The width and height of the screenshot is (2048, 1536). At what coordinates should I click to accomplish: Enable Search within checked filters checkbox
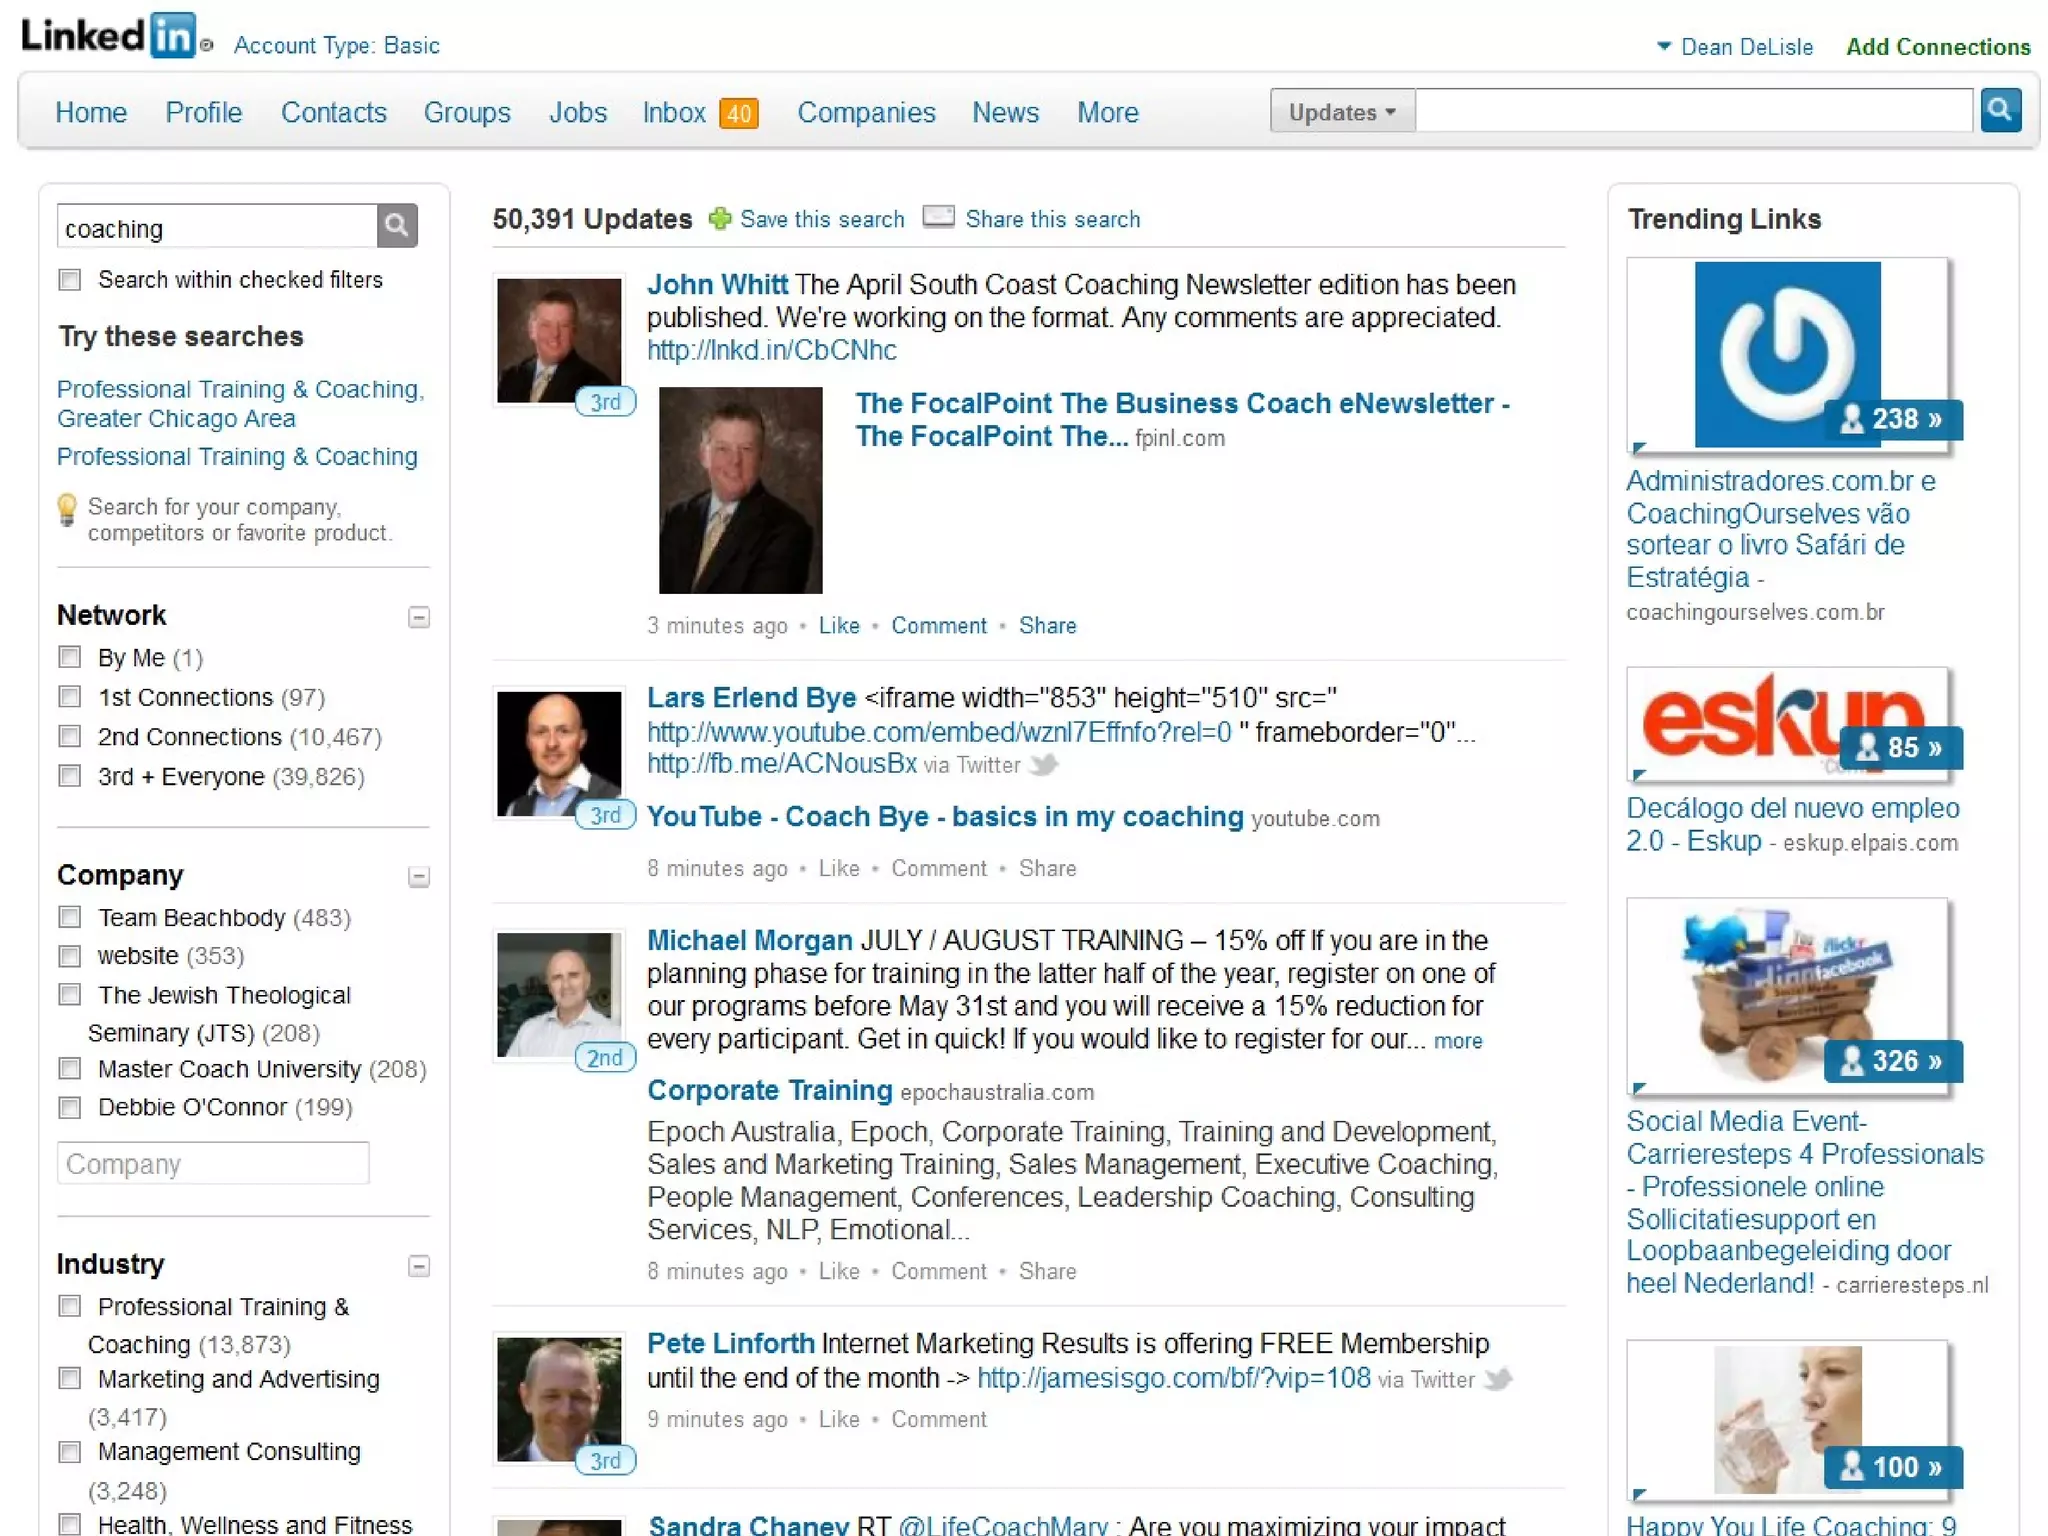click(70, 280)
